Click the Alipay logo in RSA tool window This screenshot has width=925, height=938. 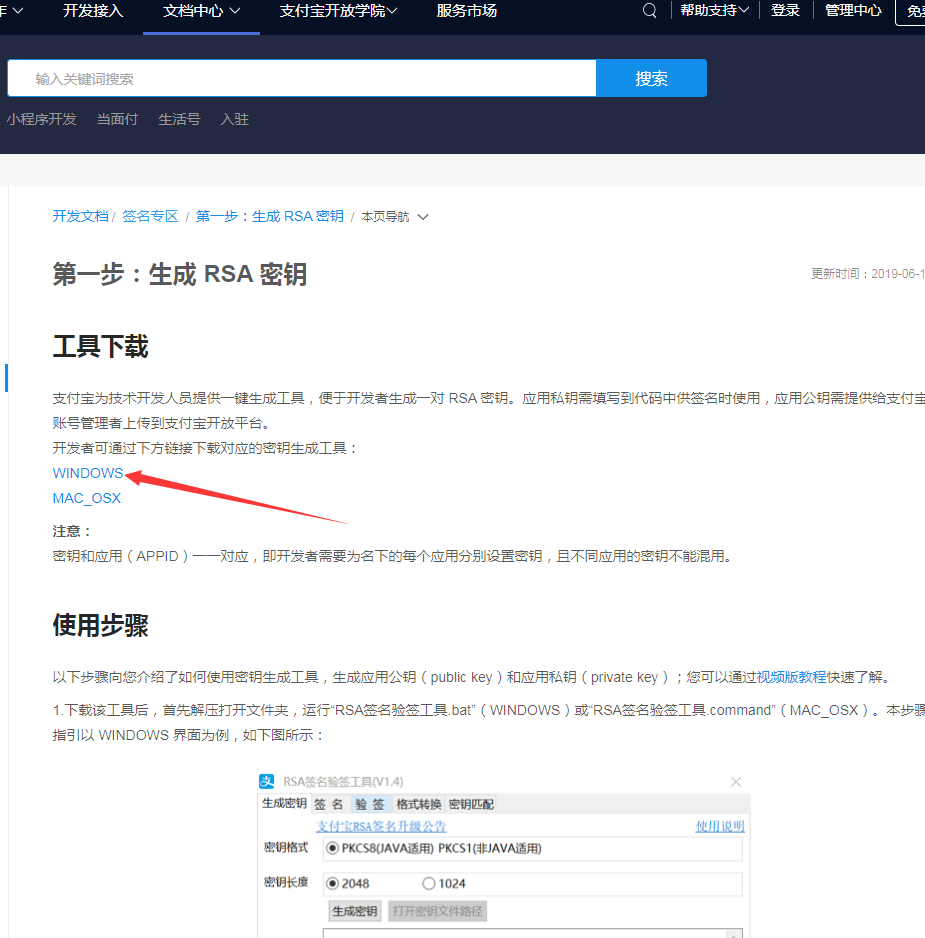click(x=267, y=781)
